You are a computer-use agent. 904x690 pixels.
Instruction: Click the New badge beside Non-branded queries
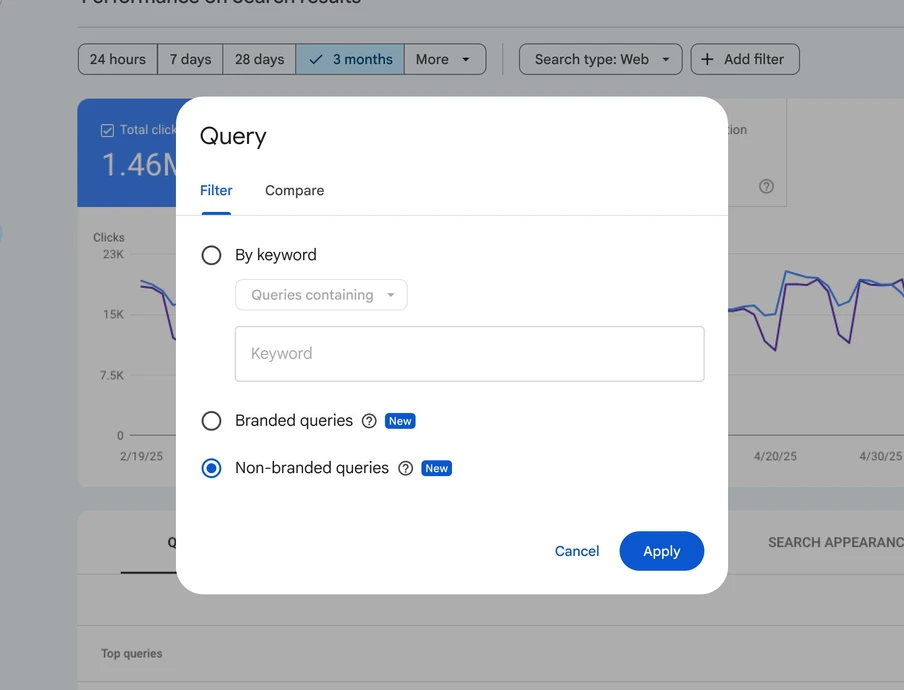coord(436,468)
